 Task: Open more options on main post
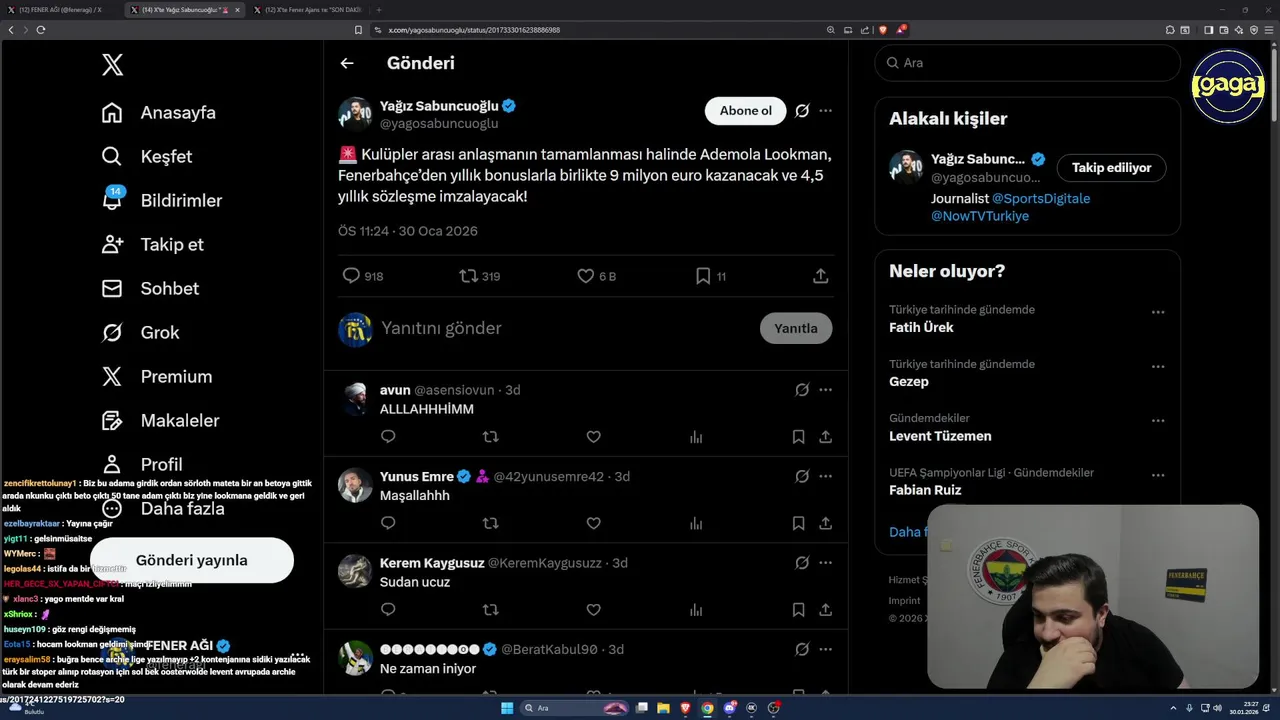(x=825, y=111)
